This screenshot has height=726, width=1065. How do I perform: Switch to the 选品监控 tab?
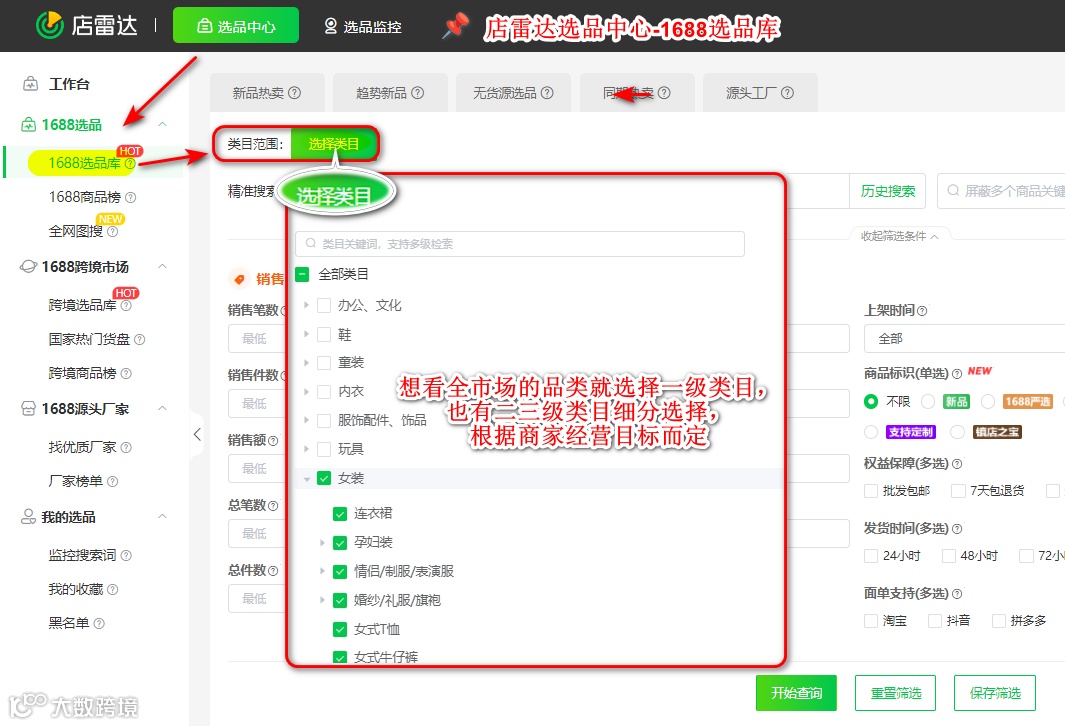[x=363, y=26]
